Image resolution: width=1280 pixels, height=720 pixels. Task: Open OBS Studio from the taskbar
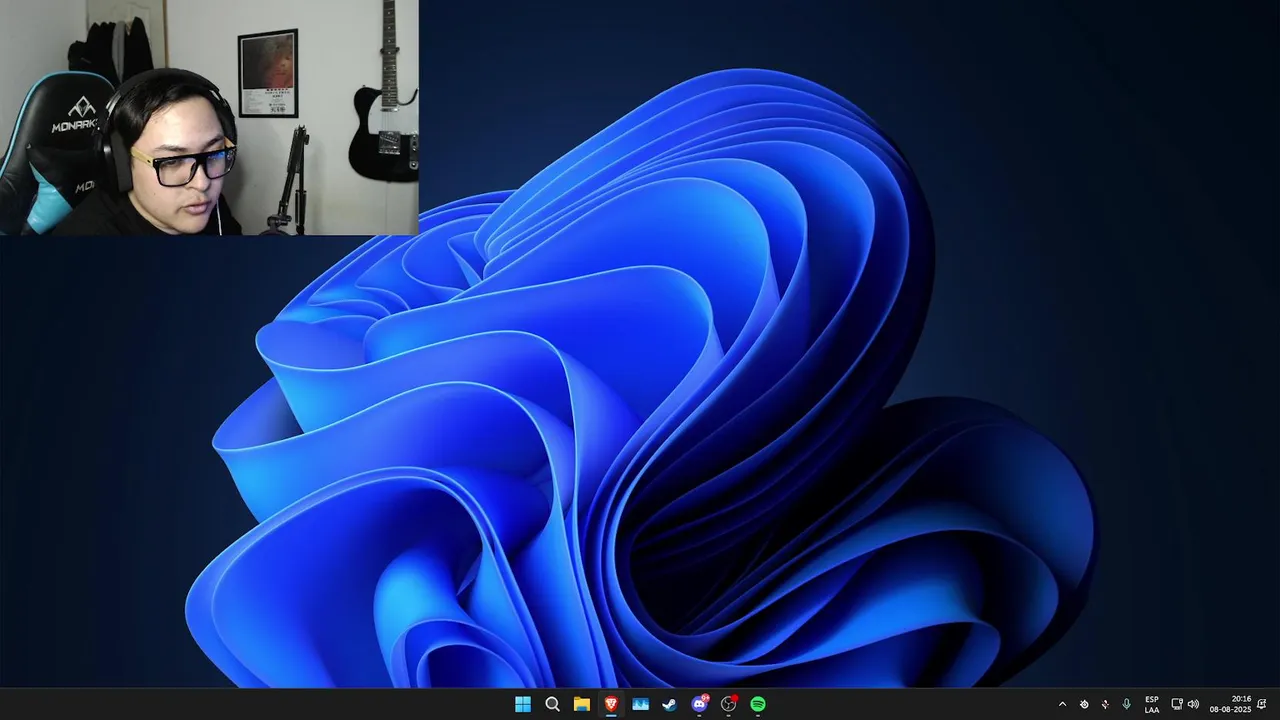(x=729, y=704)
